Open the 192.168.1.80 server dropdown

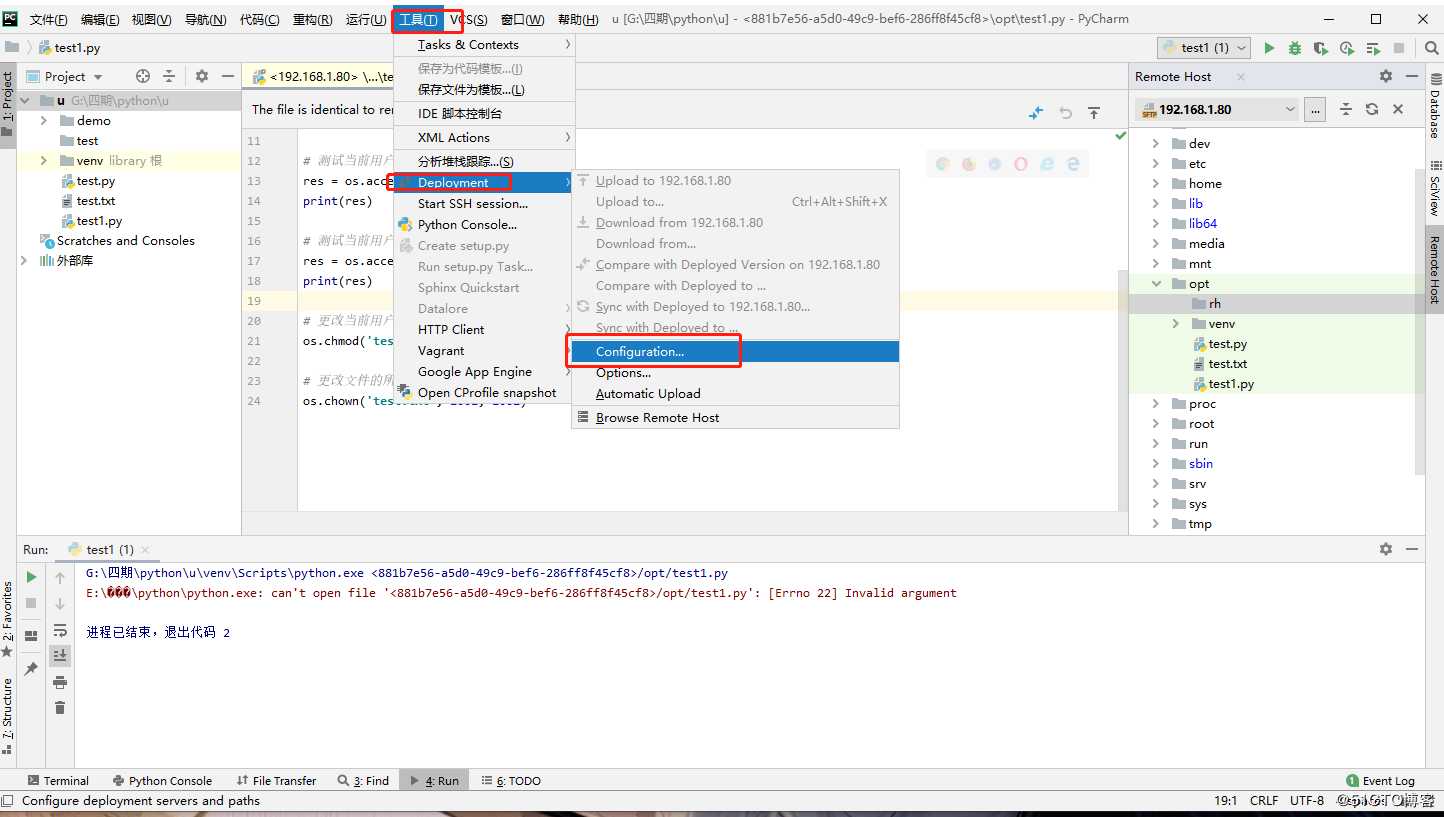point(1217,109)
